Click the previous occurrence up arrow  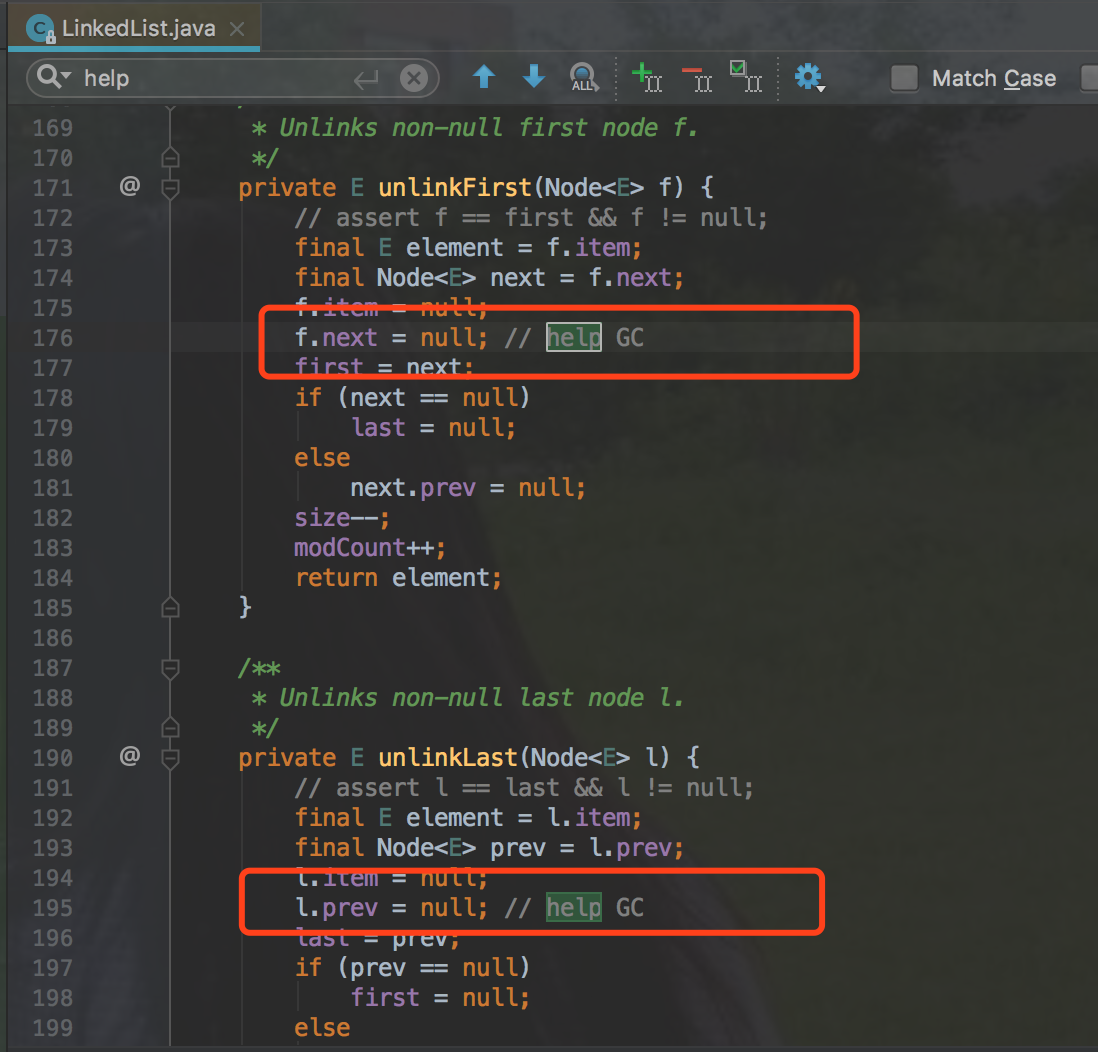pos(484,77)
